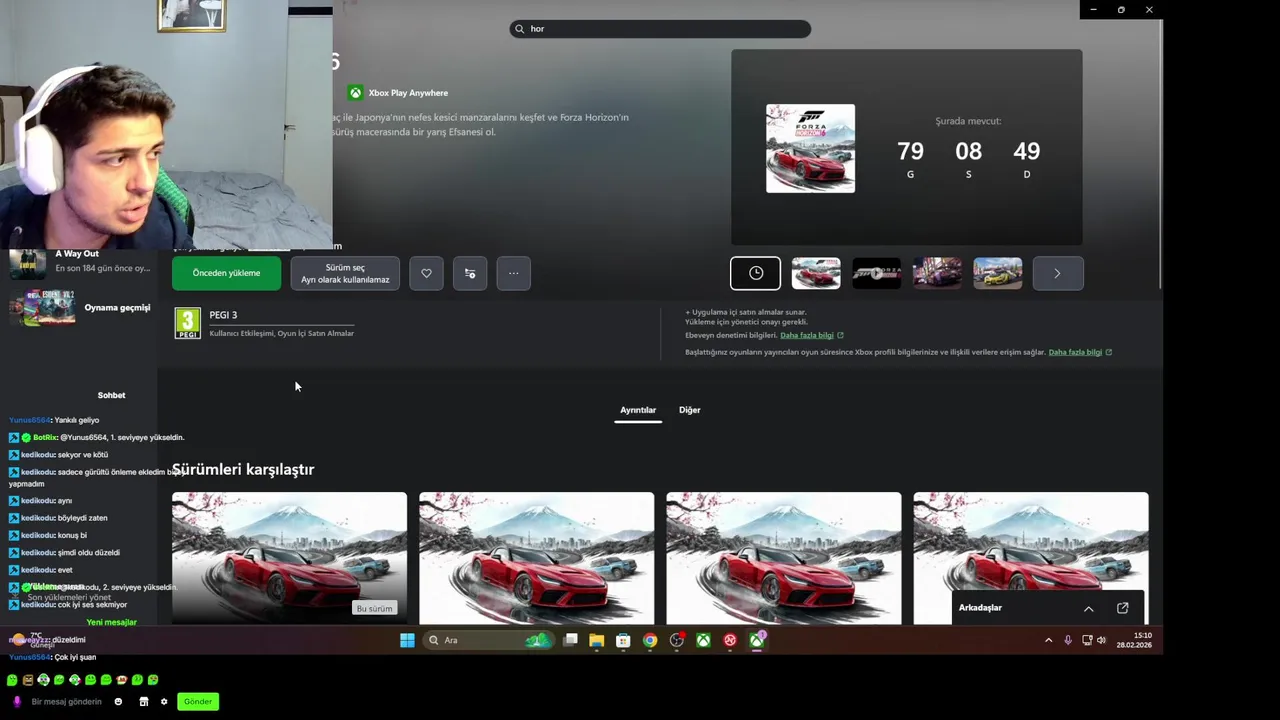
Task: Select the yellow car screenshot thumbnail
Action: (x=998, y=273)
